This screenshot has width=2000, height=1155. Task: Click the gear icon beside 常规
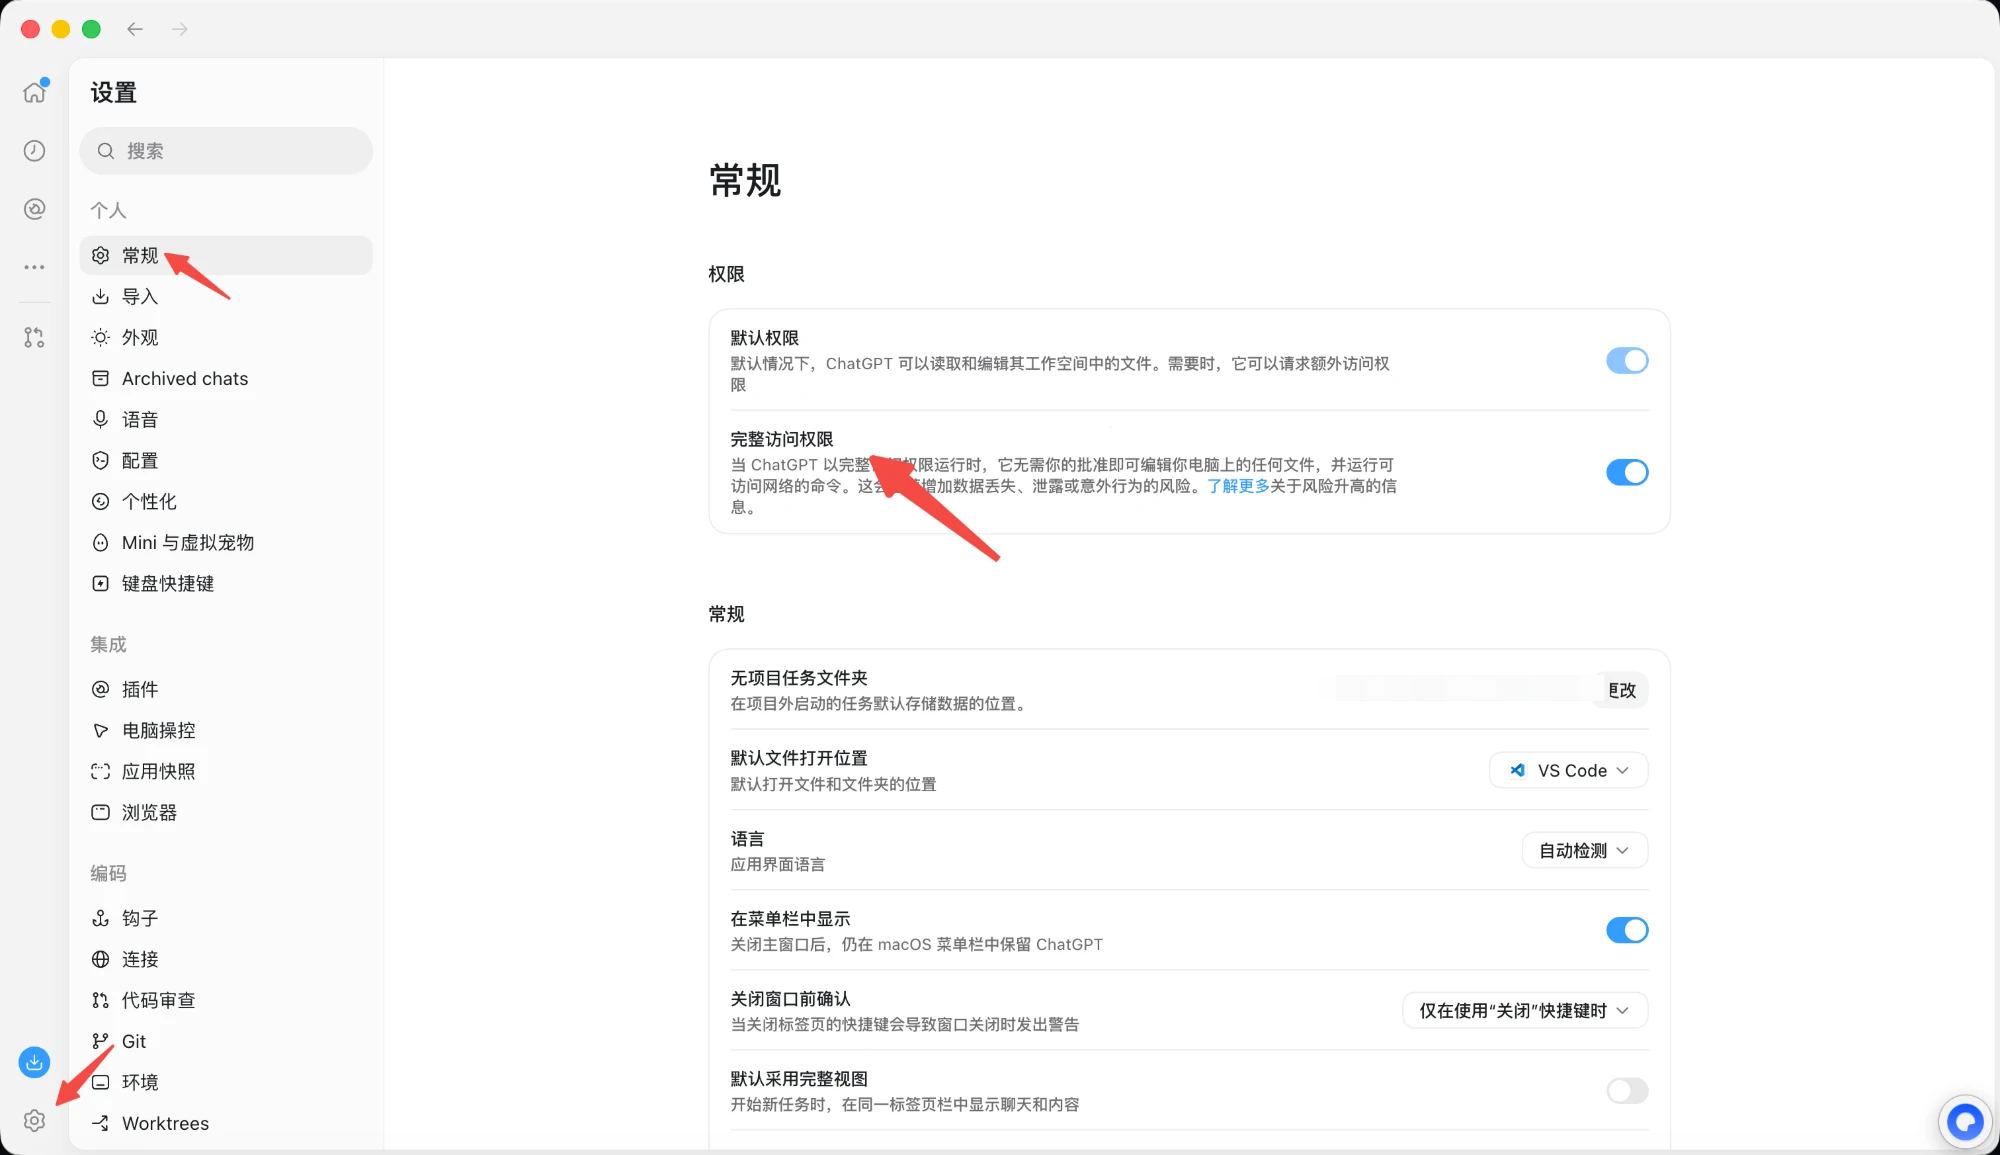click(x=101, y=256)
